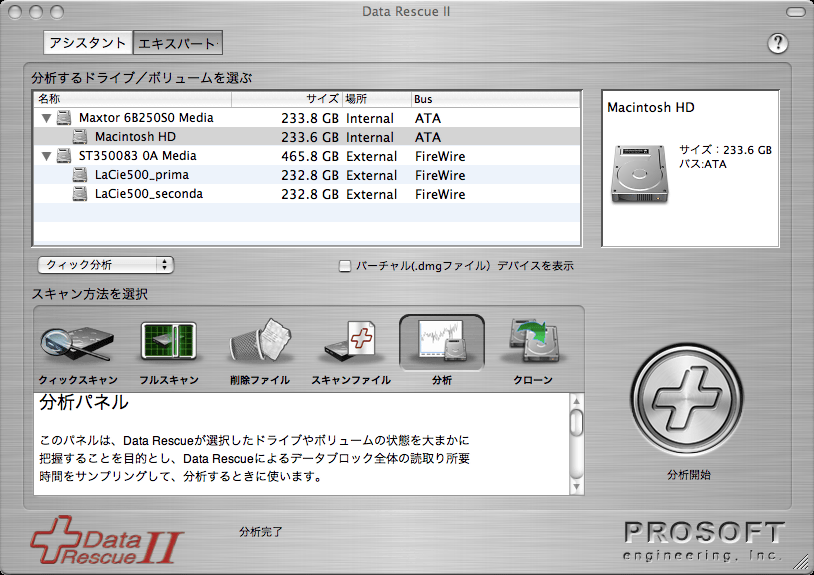
Task: Open the クイック分析 popup menu
Action: (105, 265)
